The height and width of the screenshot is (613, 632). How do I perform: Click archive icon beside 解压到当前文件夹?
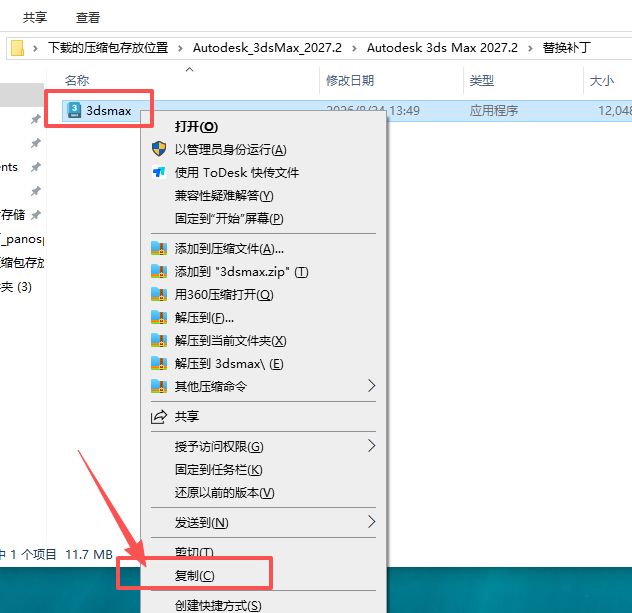tap(159, 341)
